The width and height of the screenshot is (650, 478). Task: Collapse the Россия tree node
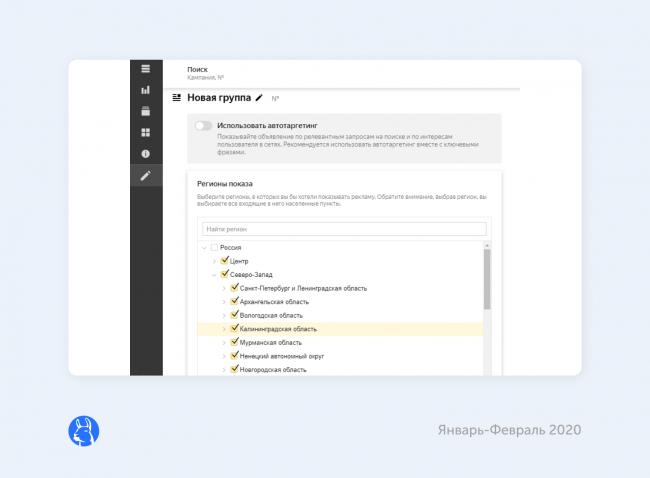click(x=204, y=247)
